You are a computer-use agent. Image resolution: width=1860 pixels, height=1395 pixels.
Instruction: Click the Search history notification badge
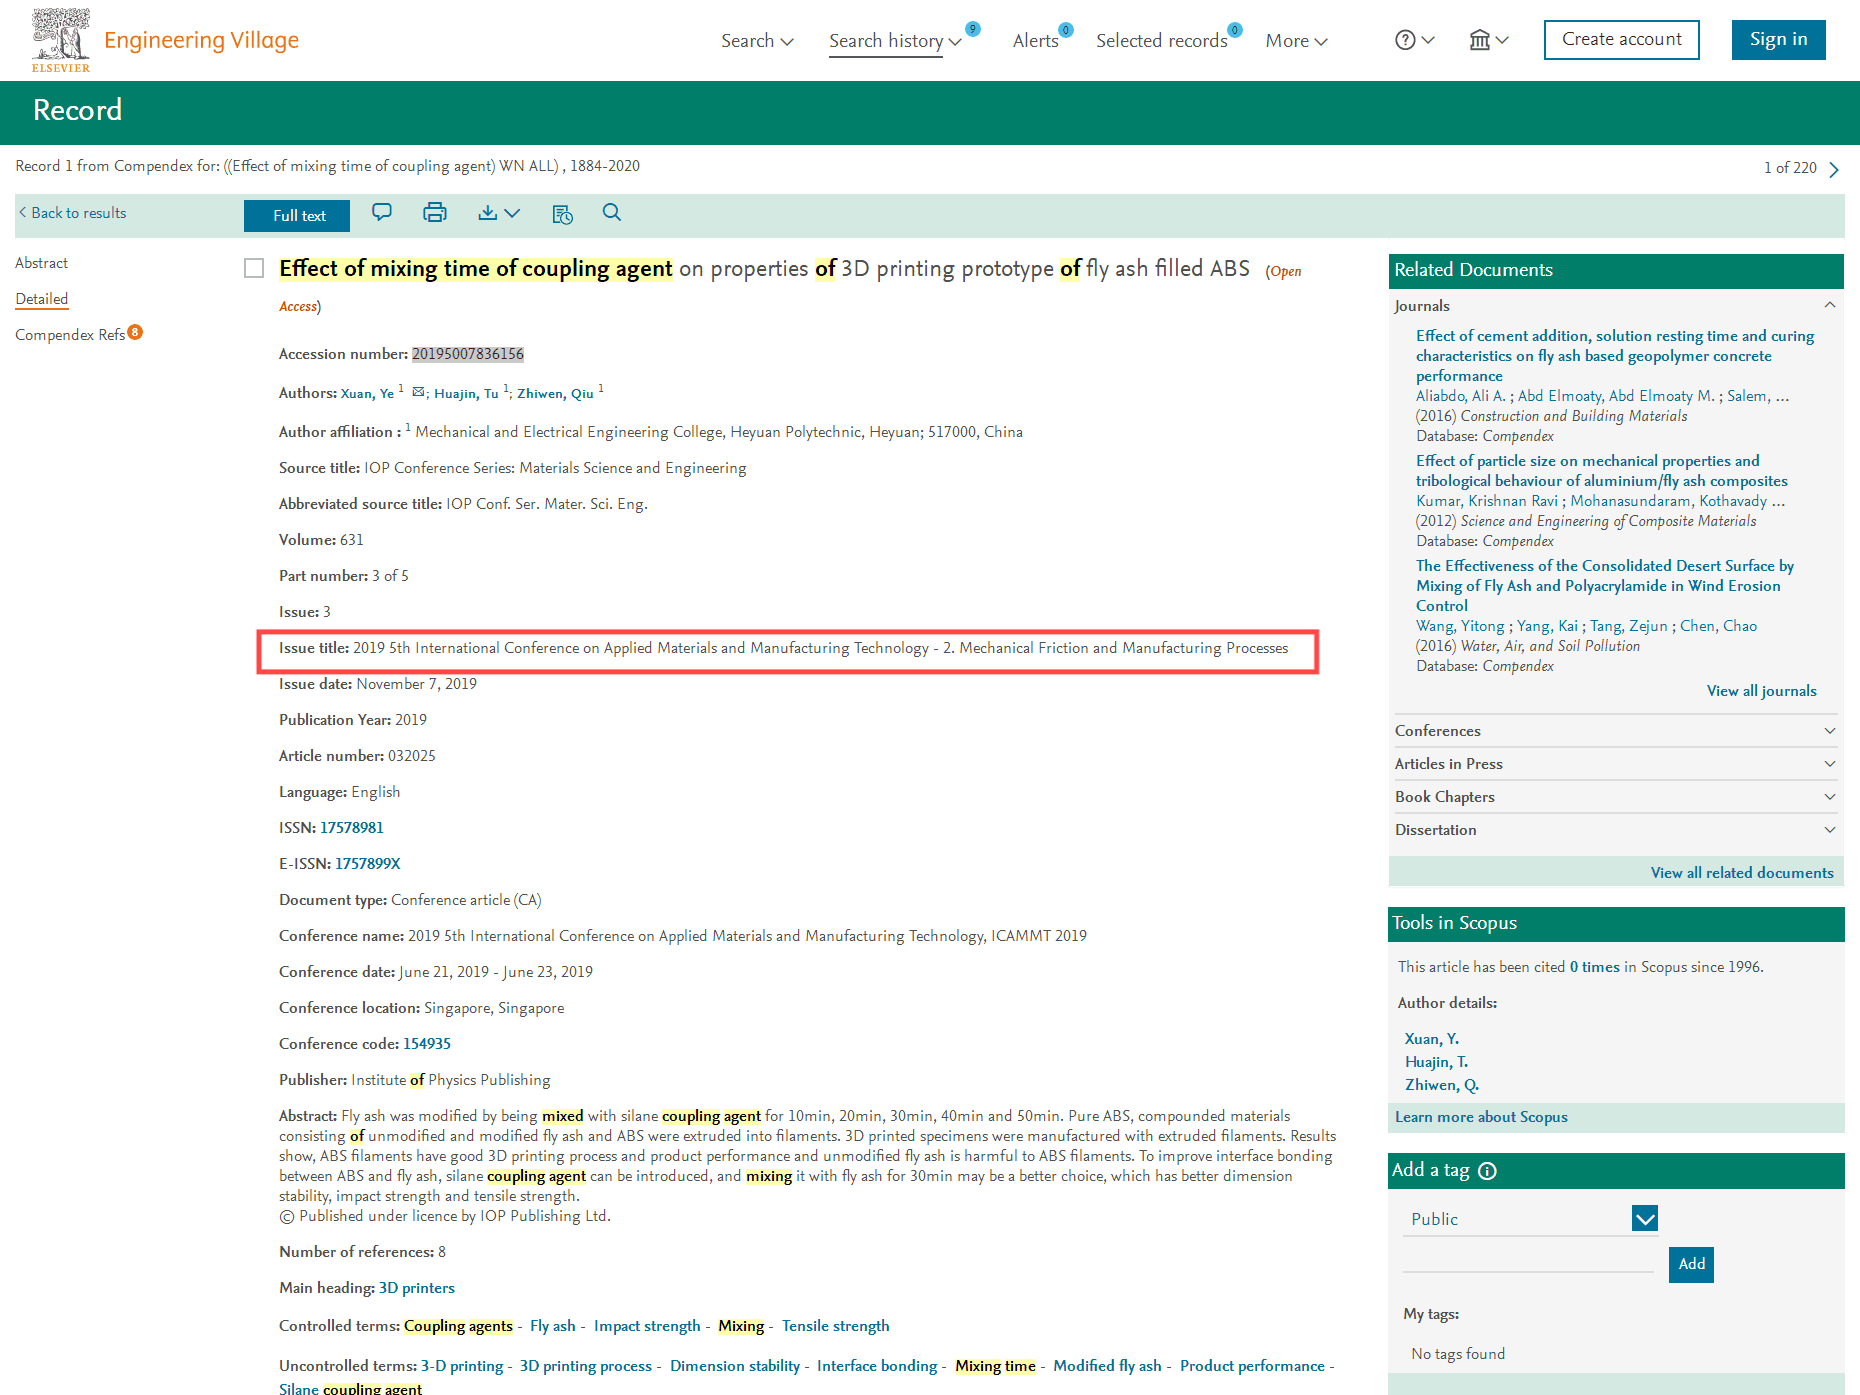(973, 28)
